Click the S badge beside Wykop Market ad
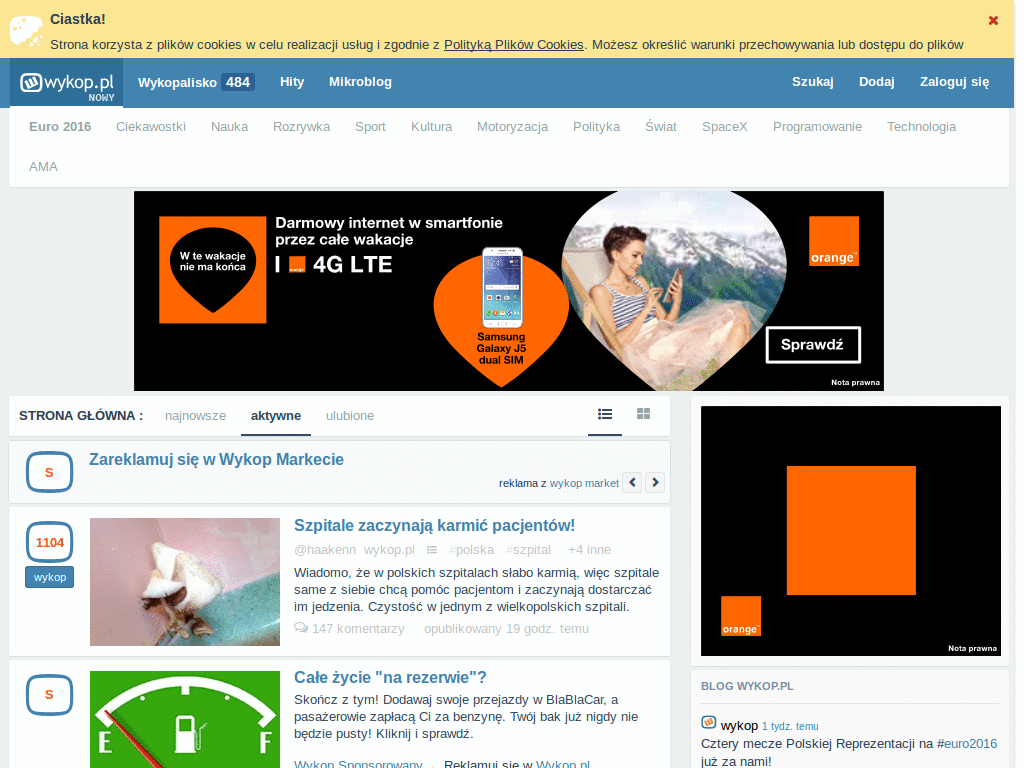 [x=49, y=472]
